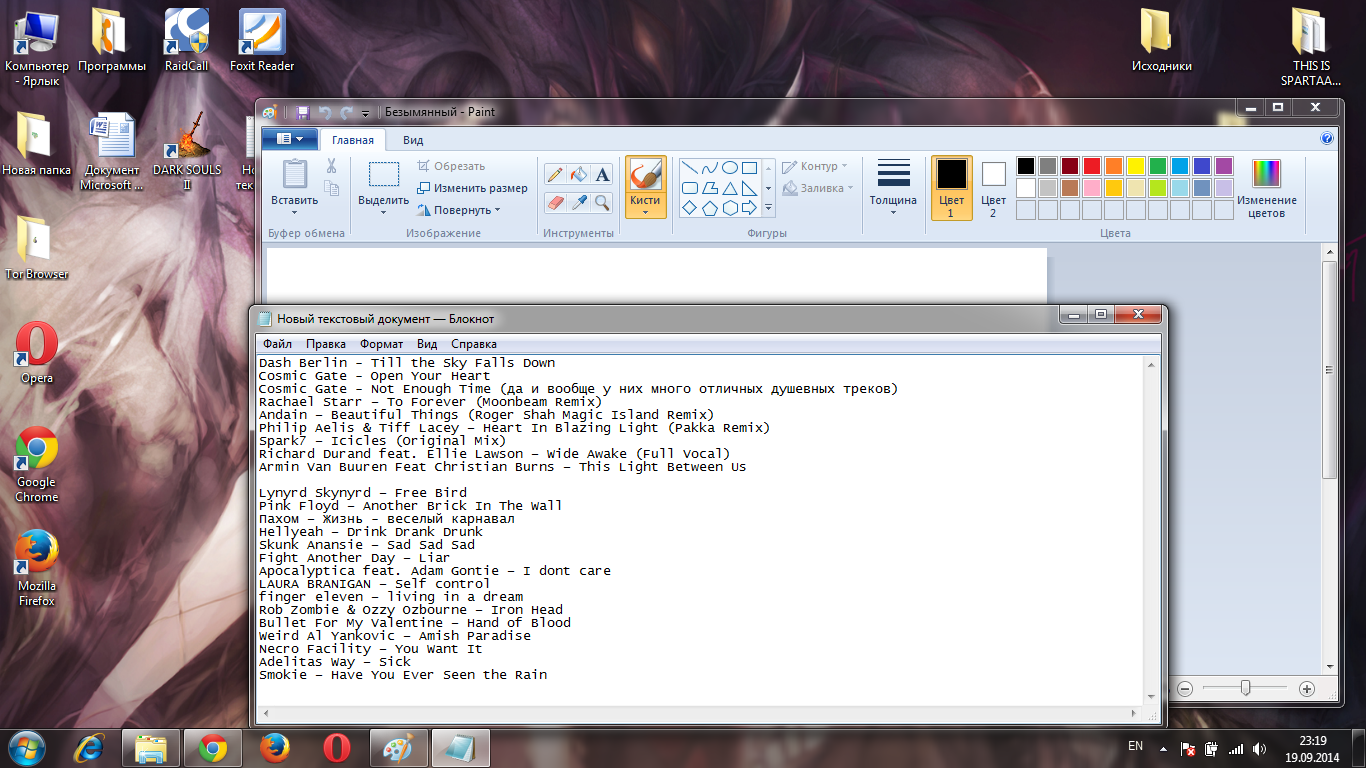The height and width of the screenshot is (770, 1366).
Task: Open the Повернуть (Rotate) dropdown
Action: [459, 210]
